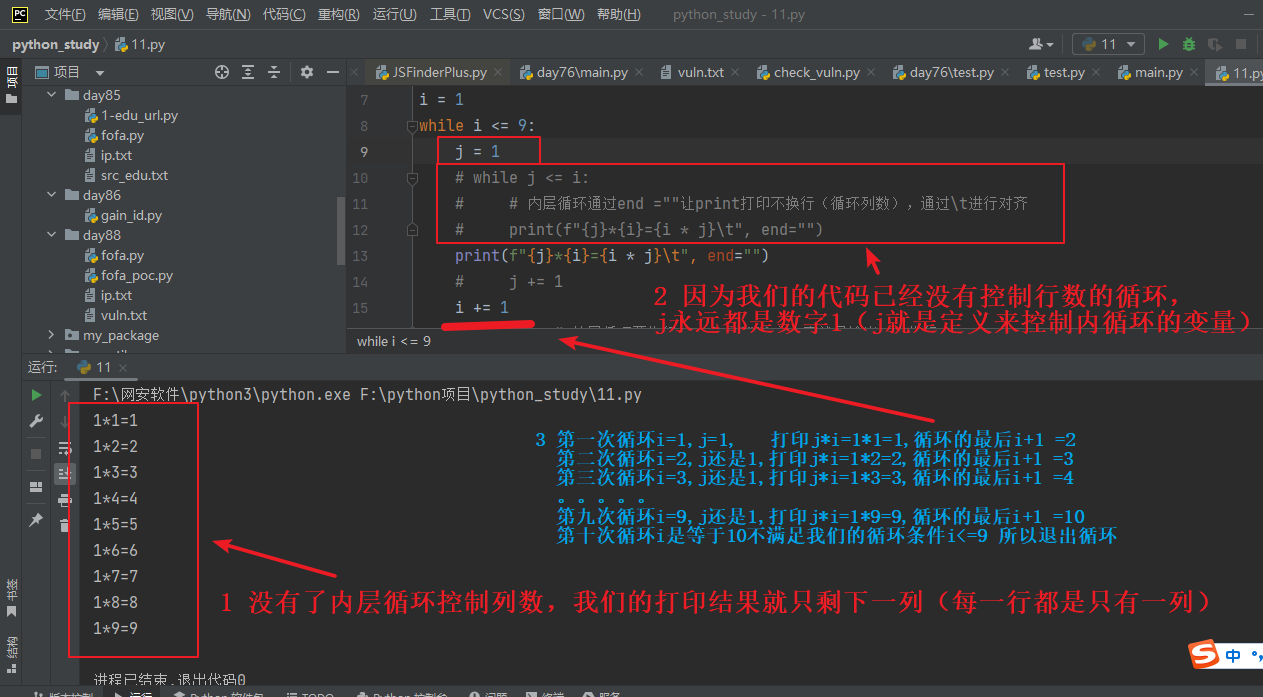This screenshot has width=1263, height=697.
Task: Click the Sogou 中 input method indicator
Action: [x=1233, y=655]
